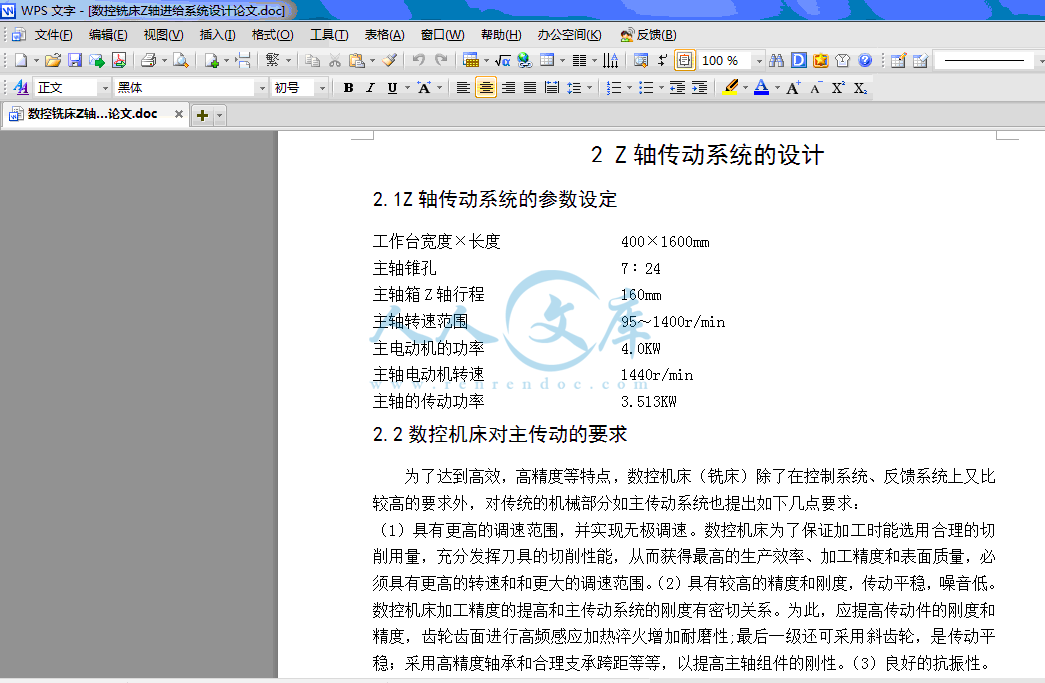Expand the font size dropdown showing 初号
Screen dimensions: 1045x683
[x=322, y=88]
